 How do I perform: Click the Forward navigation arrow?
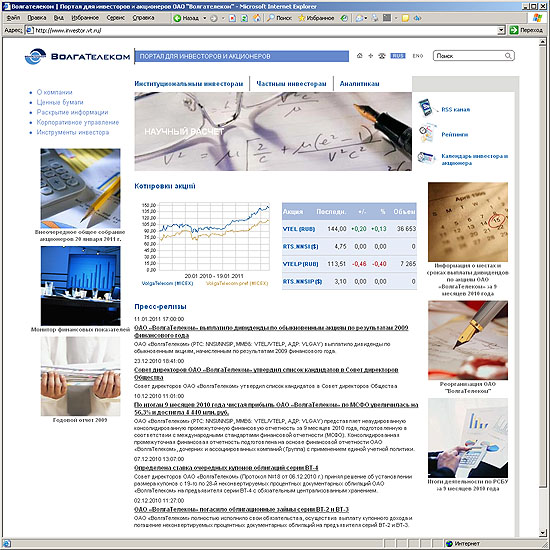(214, 18)
